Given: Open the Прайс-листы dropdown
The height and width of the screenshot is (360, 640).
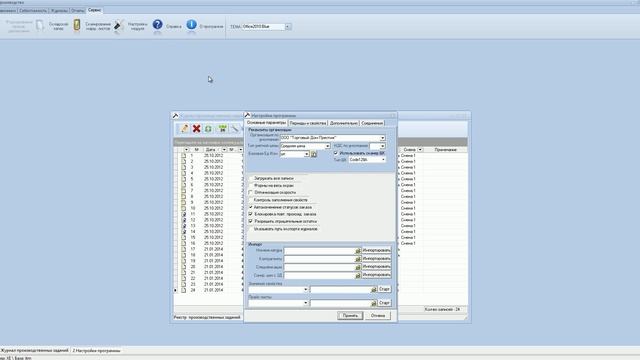Looking at the screenshot, I should pyautogui.click(x=305, y=303).
